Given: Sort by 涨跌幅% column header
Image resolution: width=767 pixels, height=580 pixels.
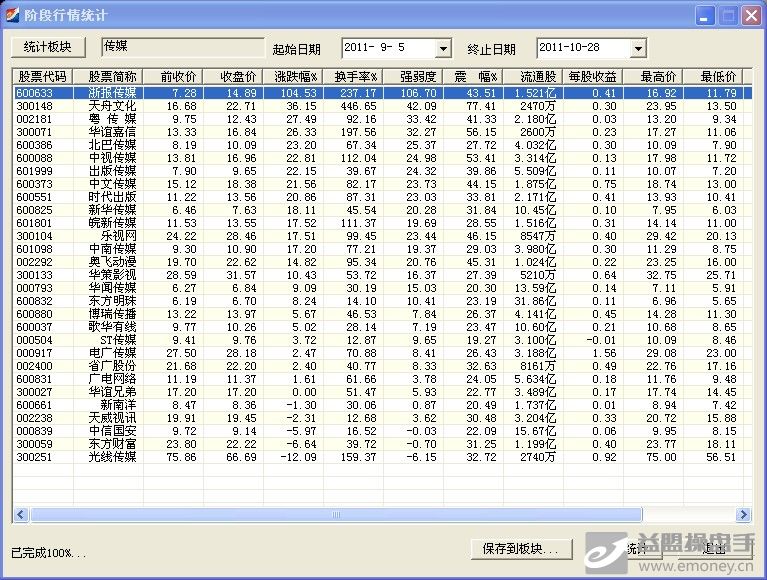Looking at the screenshot, I should [x=293, y=77].
